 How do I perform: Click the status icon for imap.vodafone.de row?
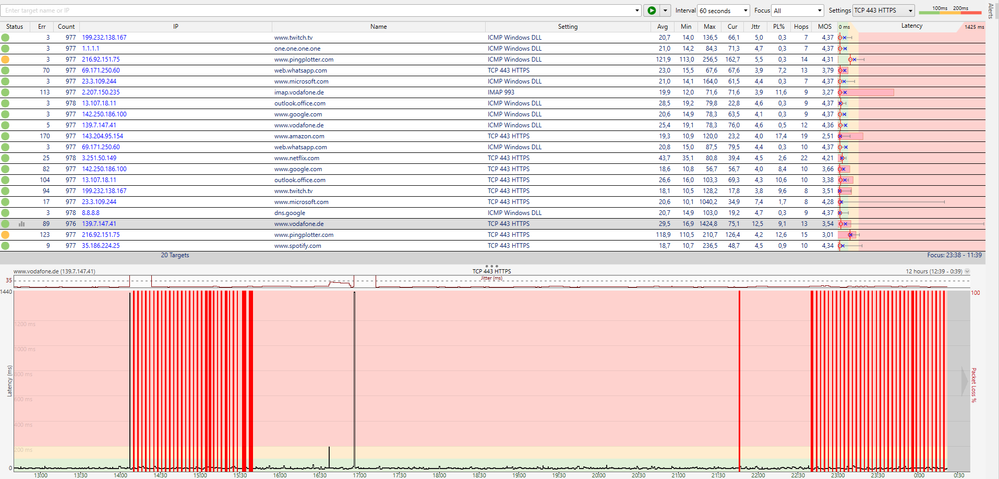pos(6,92)
